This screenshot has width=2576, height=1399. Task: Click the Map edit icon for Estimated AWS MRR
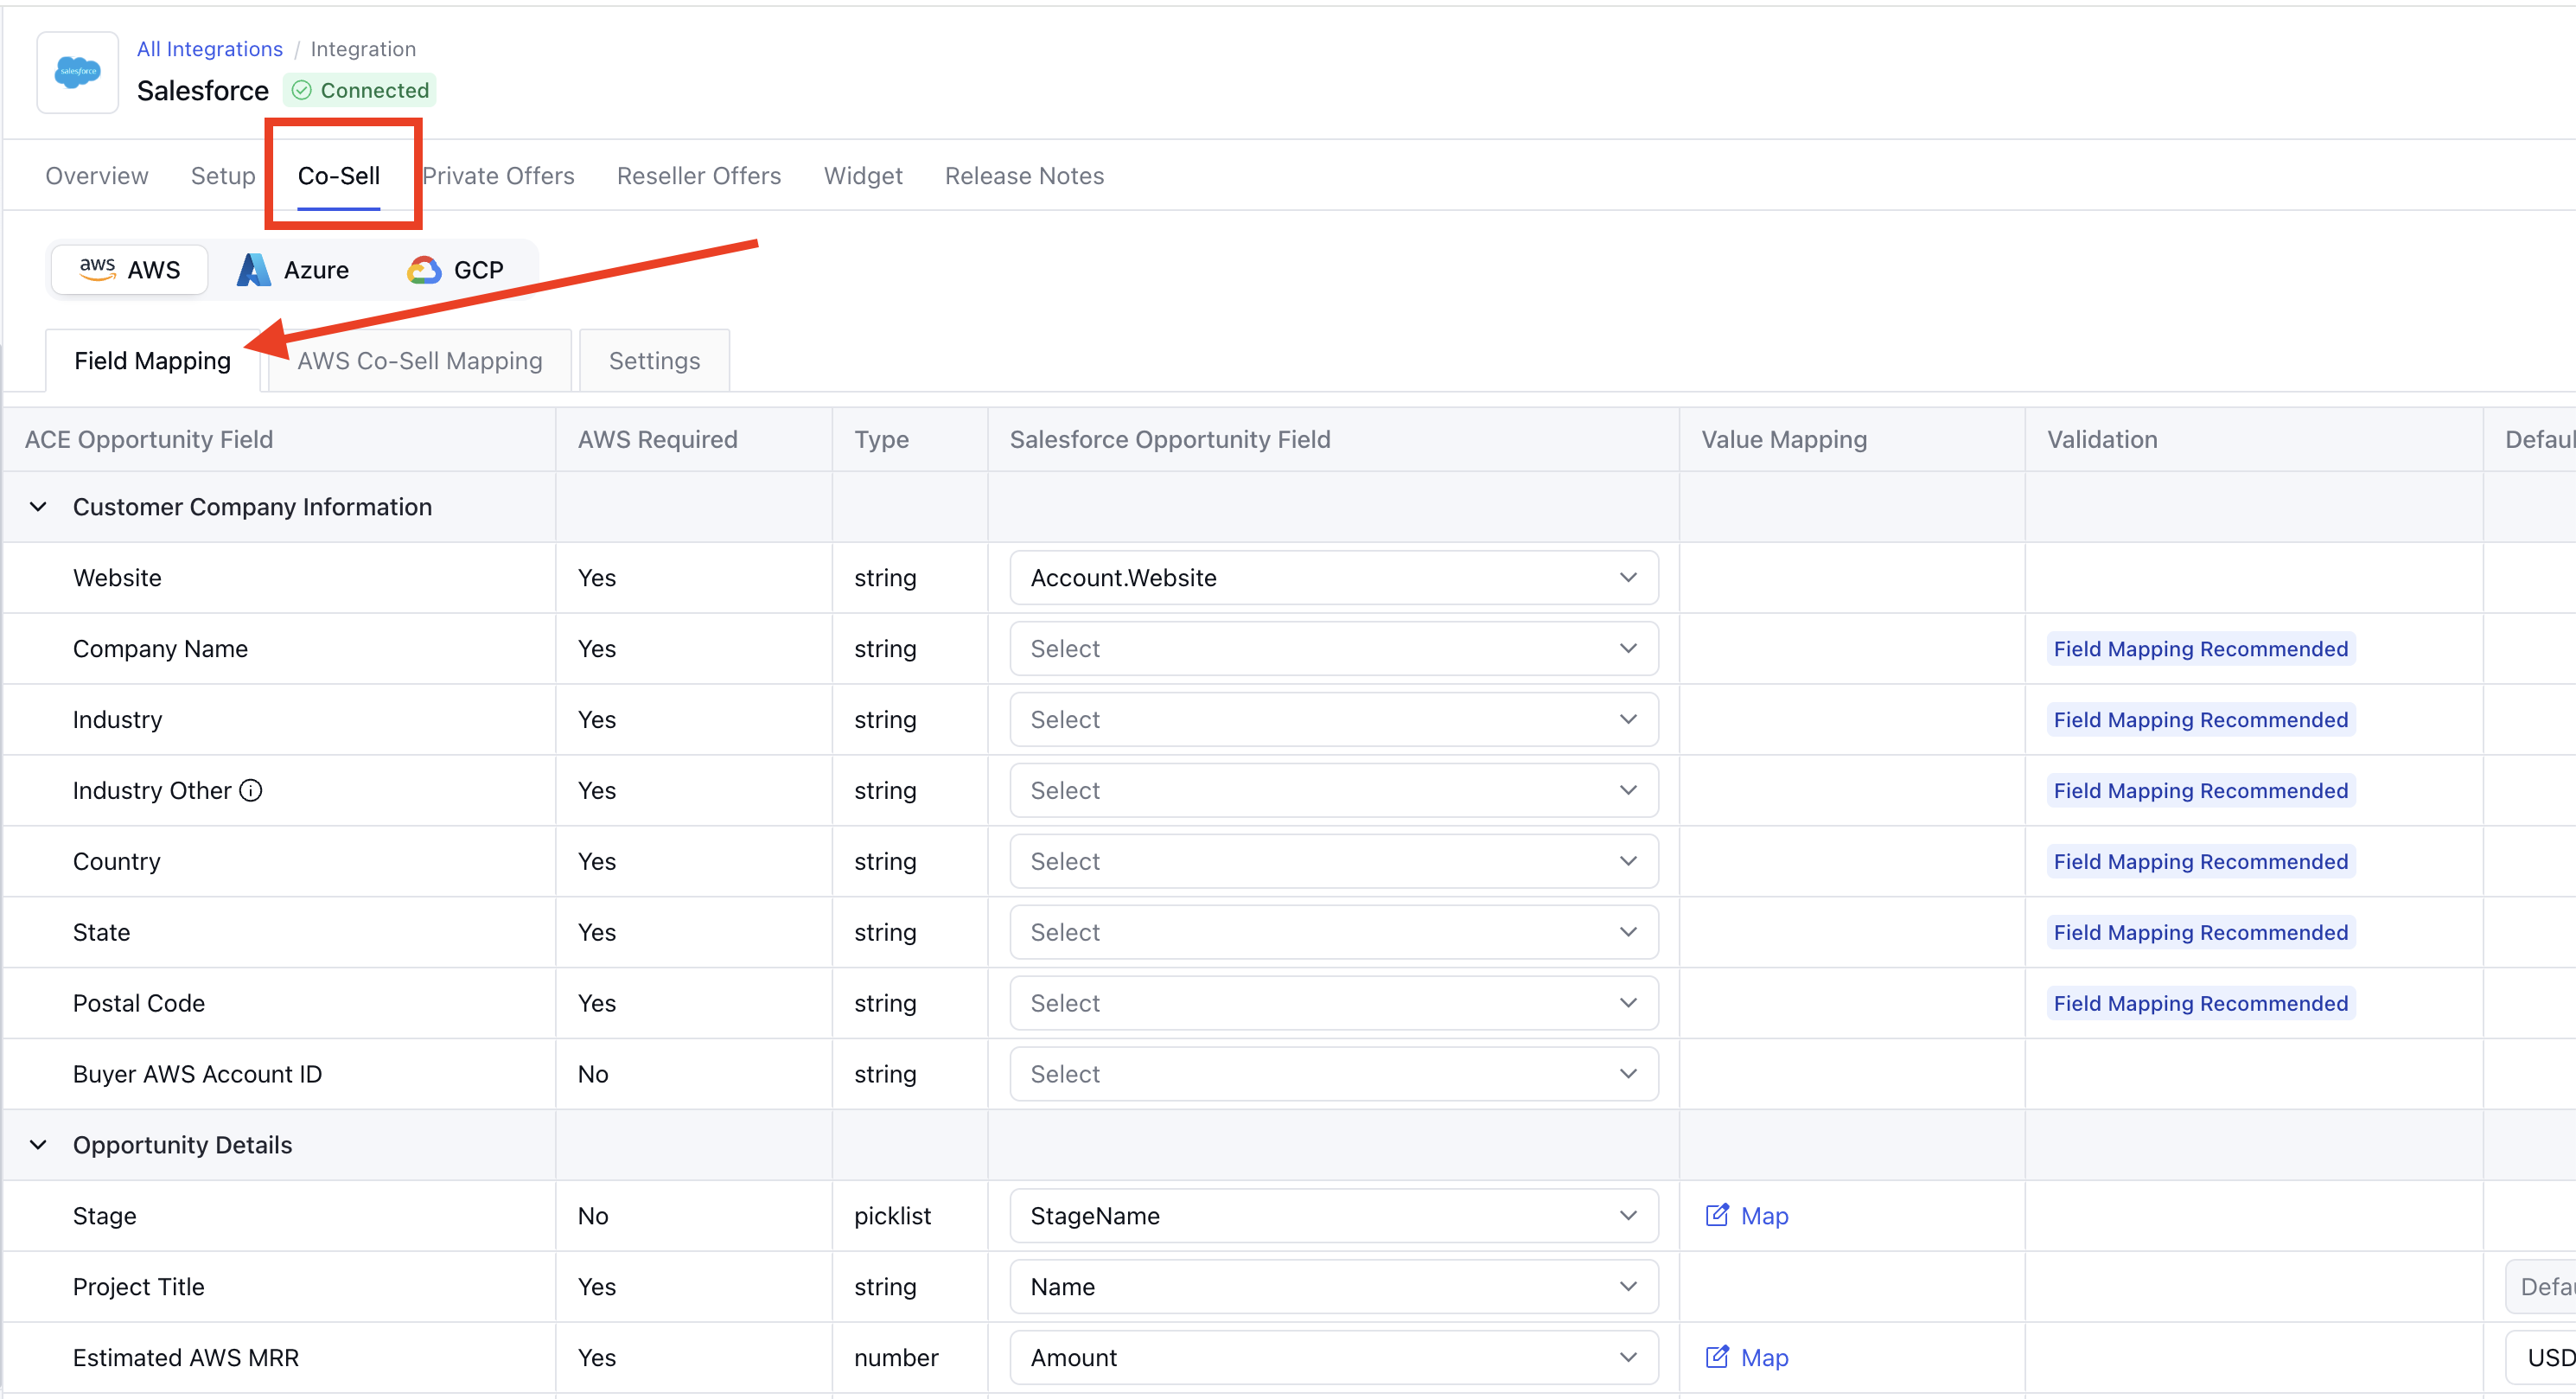[x=1716, y=1358]
